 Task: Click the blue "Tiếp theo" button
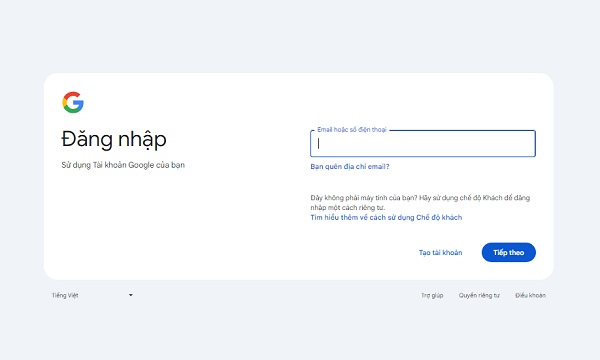tap(509, 252)
